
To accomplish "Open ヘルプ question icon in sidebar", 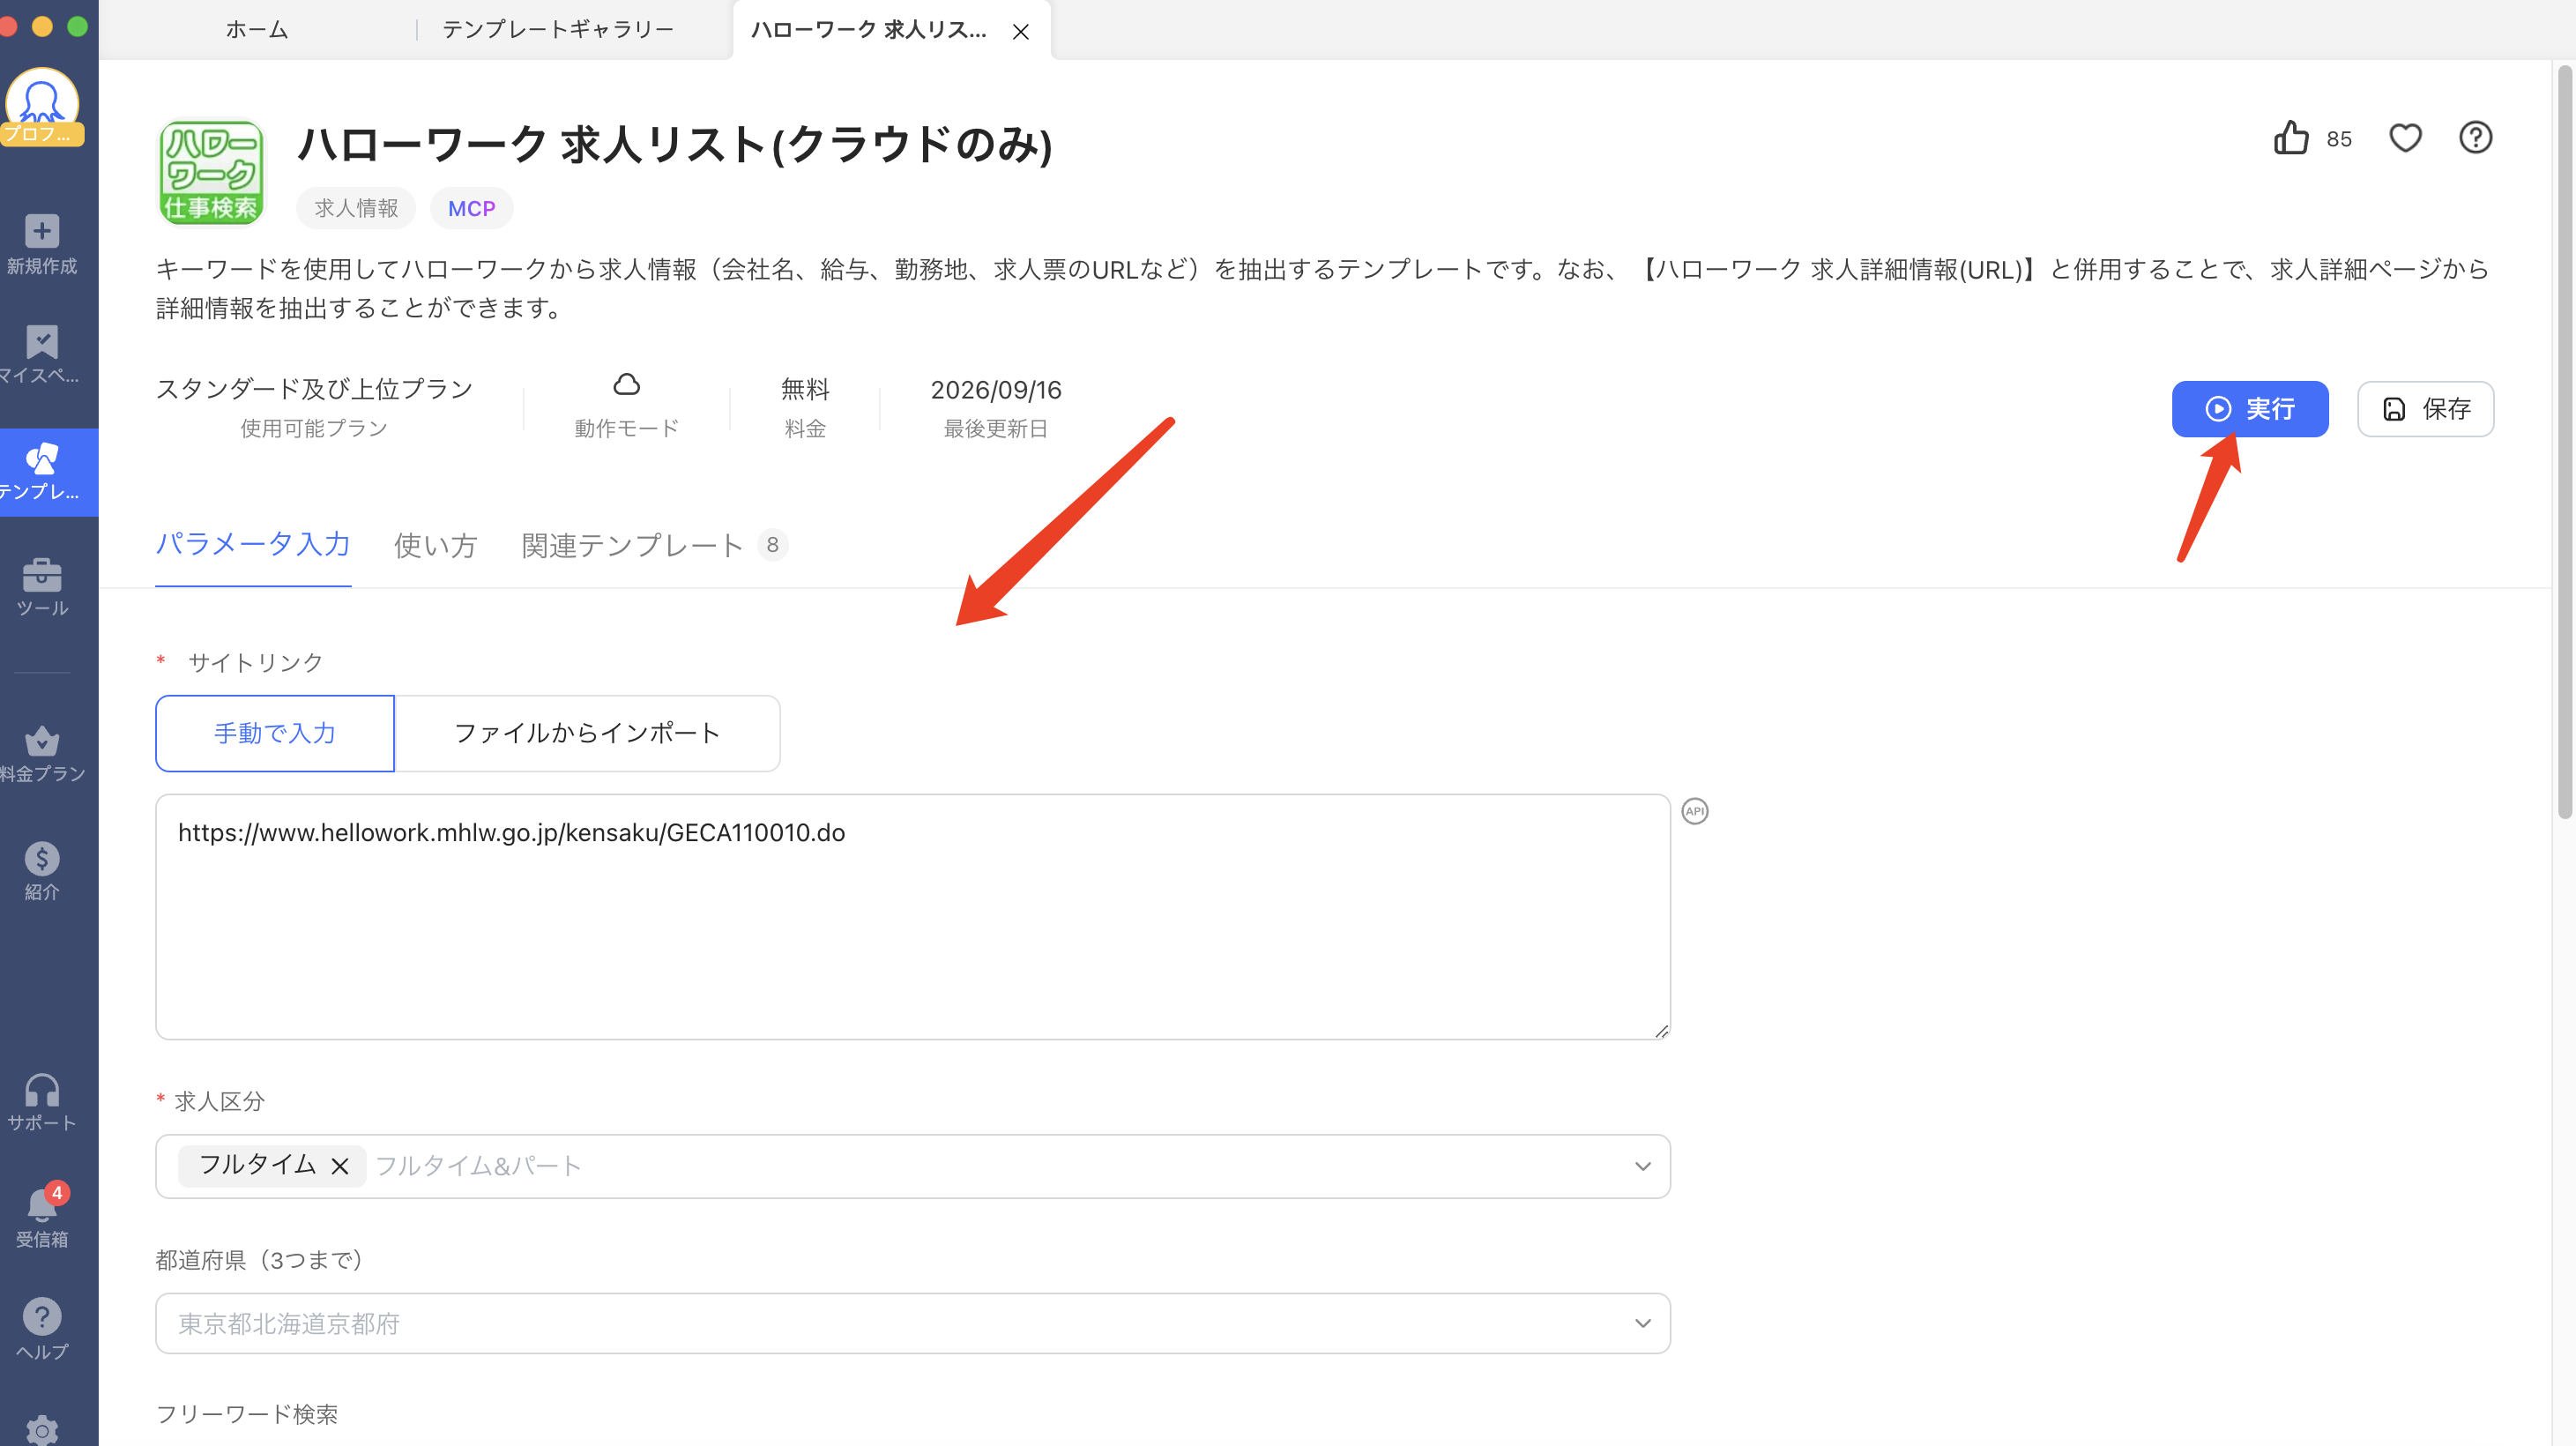I will coord(42,1316).
